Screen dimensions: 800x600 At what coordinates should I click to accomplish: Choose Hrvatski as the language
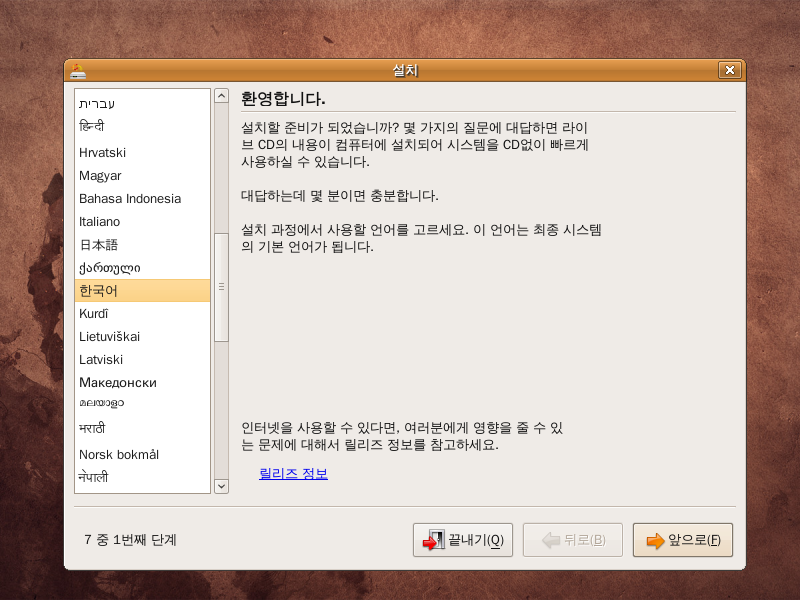coord(142,153)
